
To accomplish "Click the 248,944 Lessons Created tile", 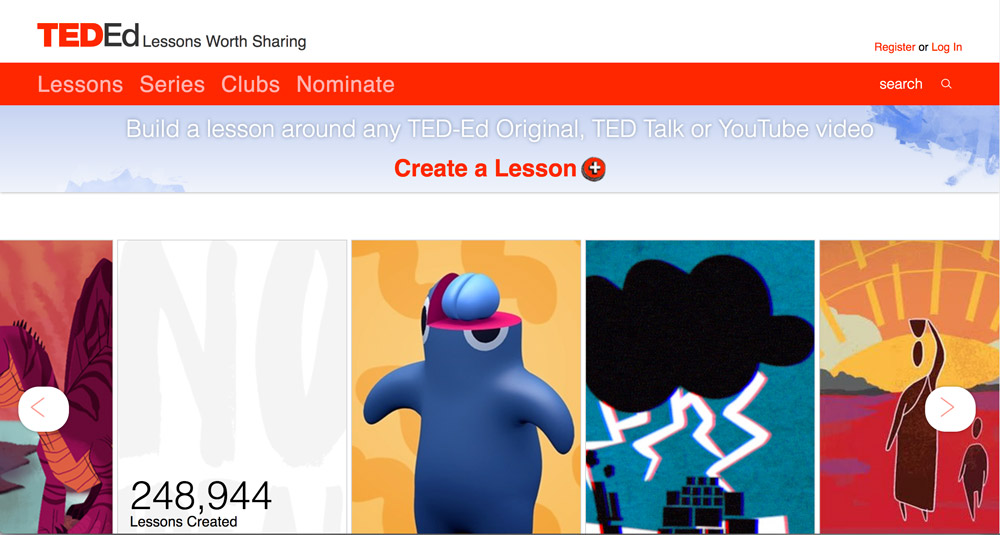I will pyautogui.click(x=232, y=387).
